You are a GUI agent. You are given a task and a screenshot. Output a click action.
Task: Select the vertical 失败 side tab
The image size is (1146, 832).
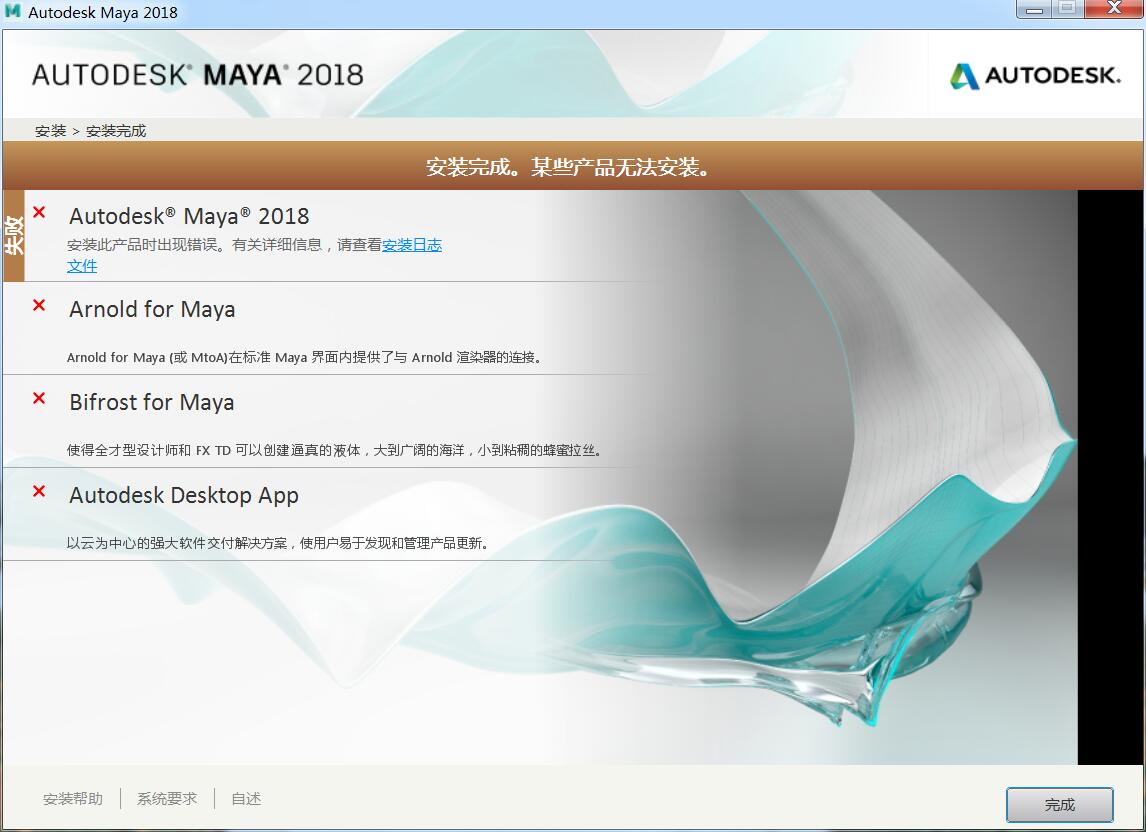click(14, 236)
